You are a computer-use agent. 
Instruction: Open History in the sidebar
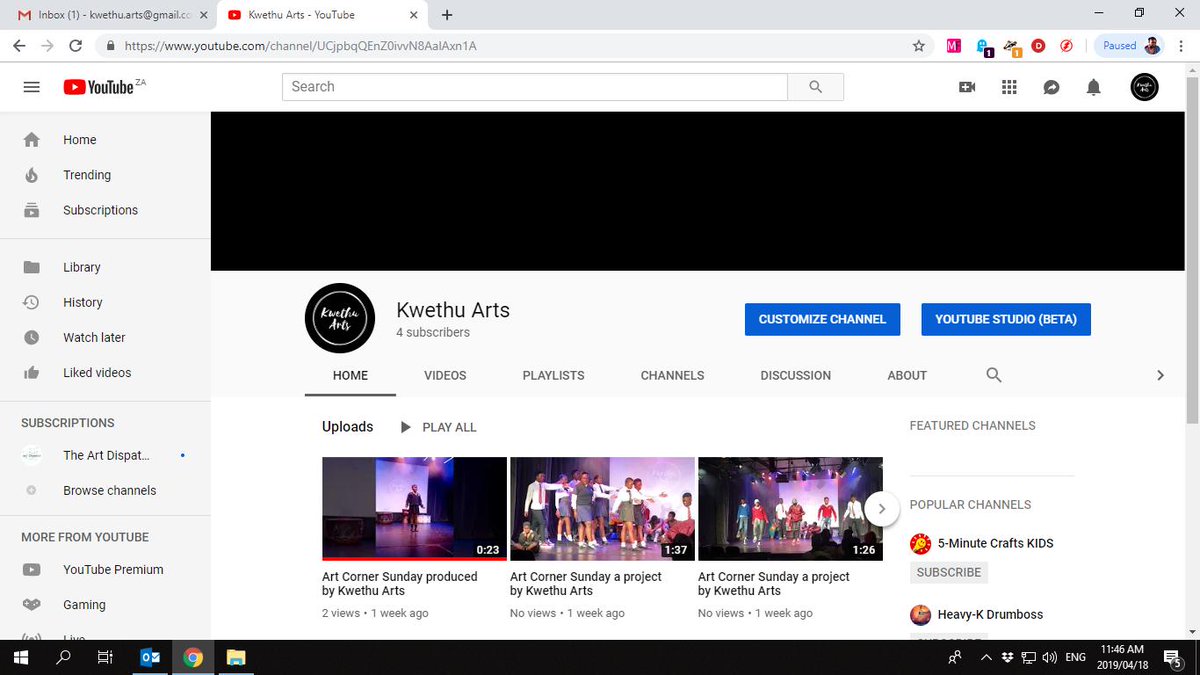pyautogui.click(x=105, y=302)
